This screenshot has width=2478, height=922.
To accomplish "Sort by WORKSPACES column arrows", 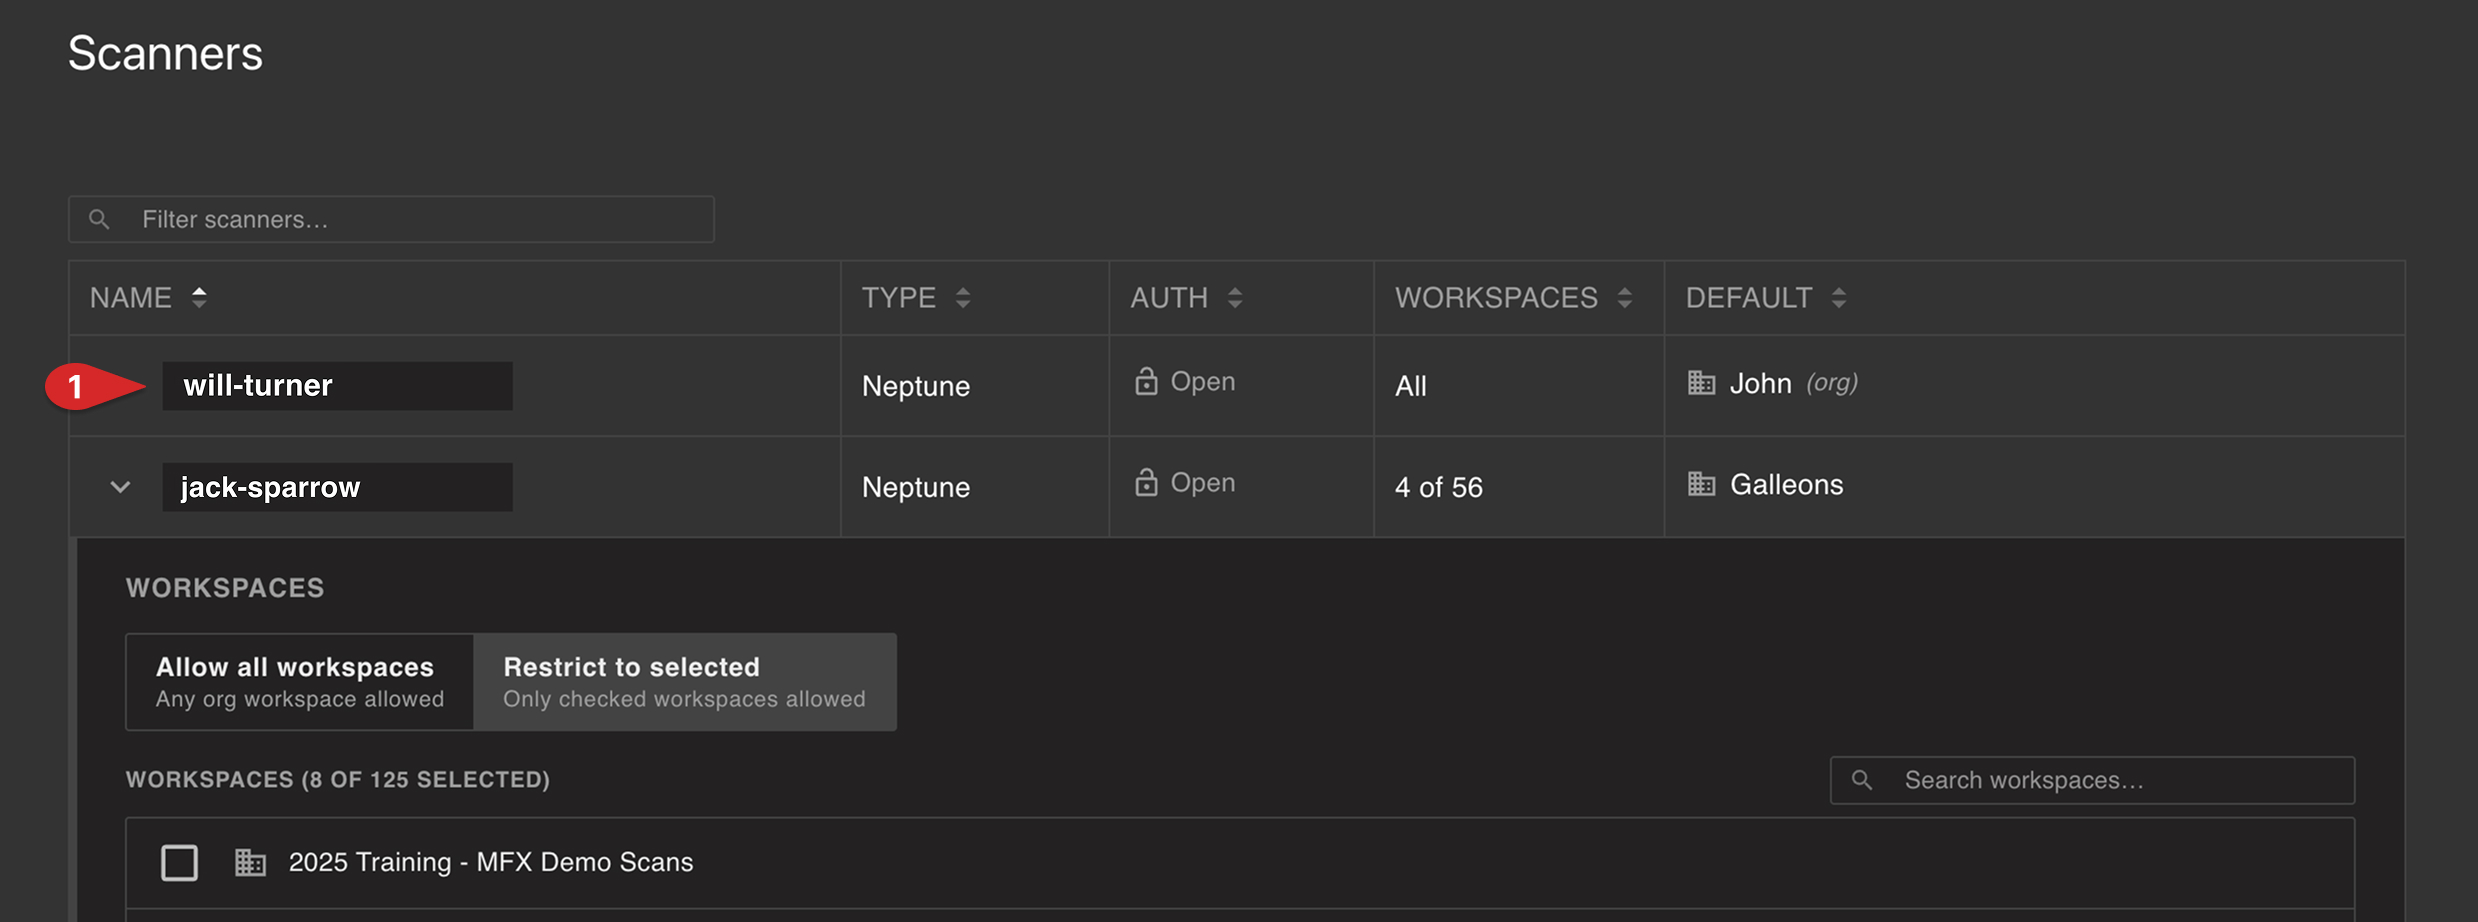I will [x=1624, y=297].
